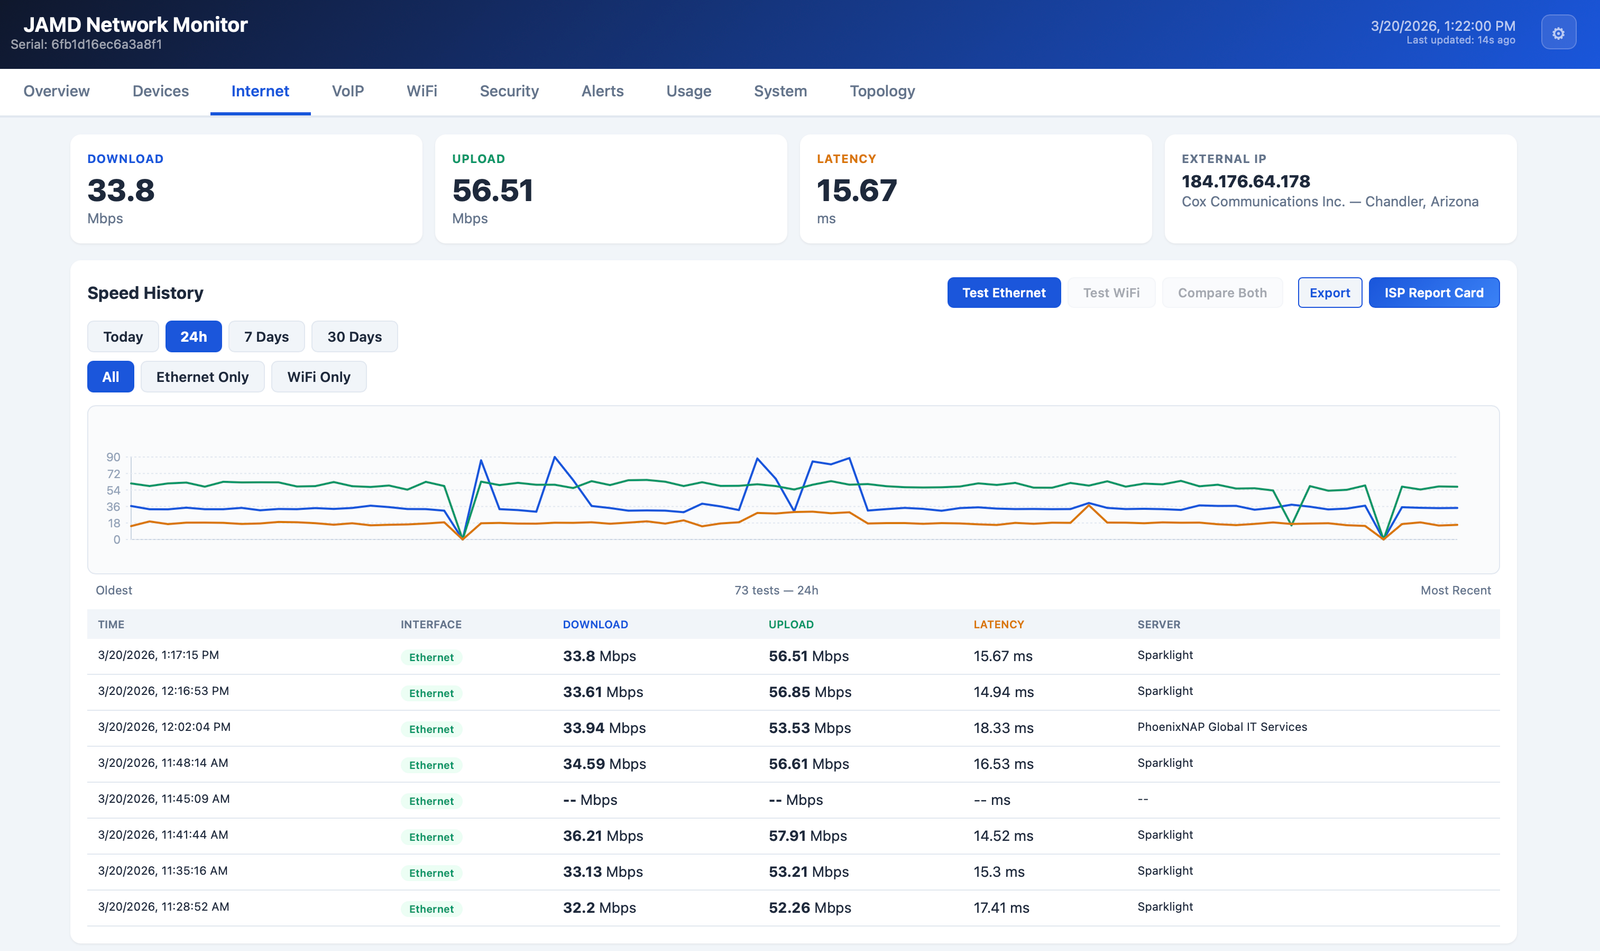This screenshot has height=951, width=1600.
Task: View the Topology tab
Action: click(882, 91)
